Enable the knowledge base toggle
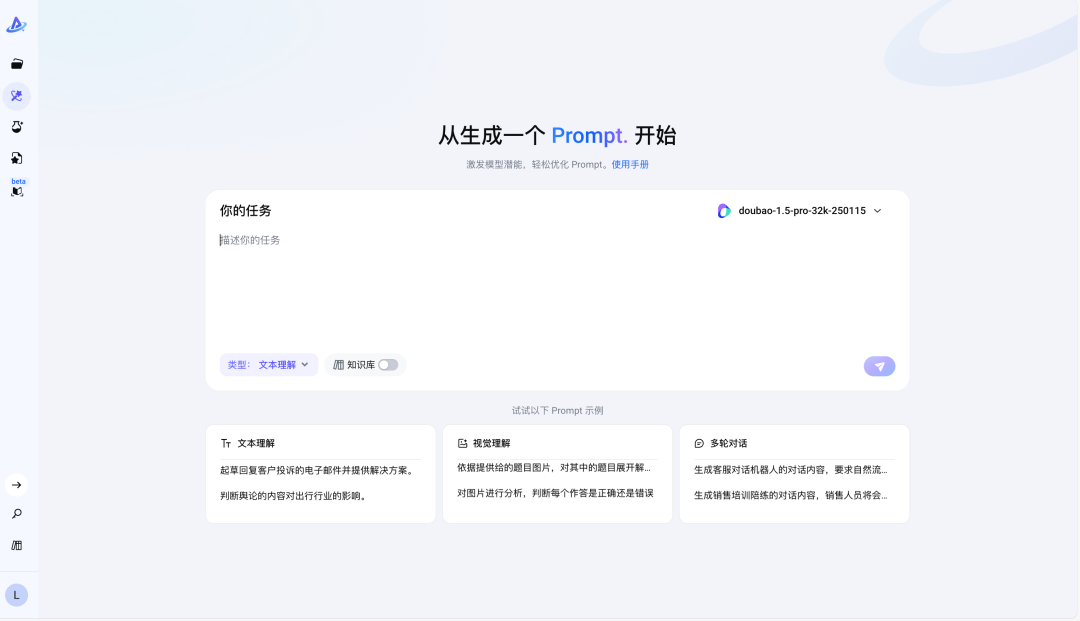This screenshot has width=1080, height=621. pos(386,364)
